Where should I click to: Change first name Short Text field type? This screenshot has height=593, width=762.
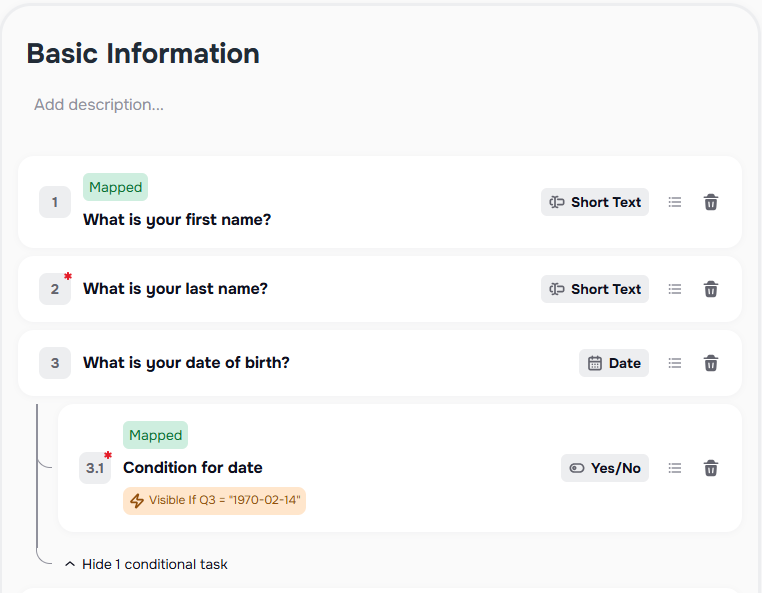point(595,202)
